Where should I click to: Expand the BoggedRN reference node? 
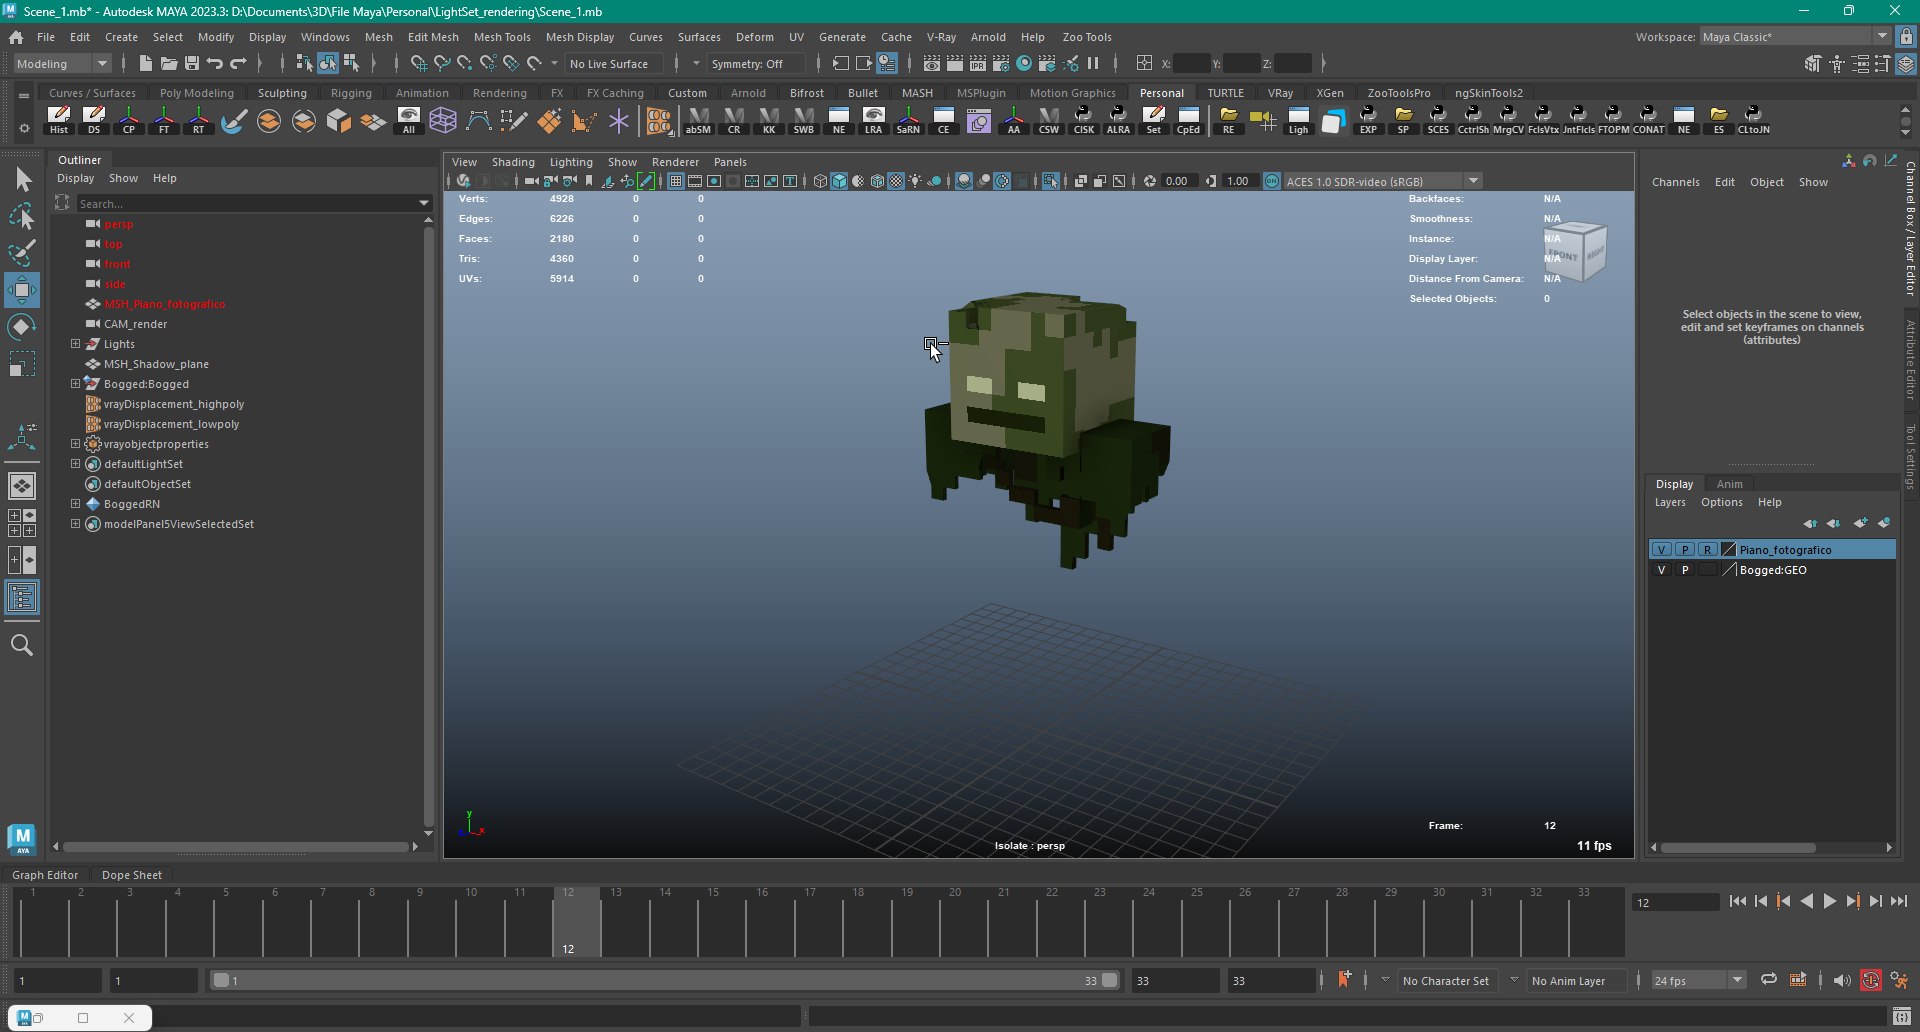(x=75, y=504)
